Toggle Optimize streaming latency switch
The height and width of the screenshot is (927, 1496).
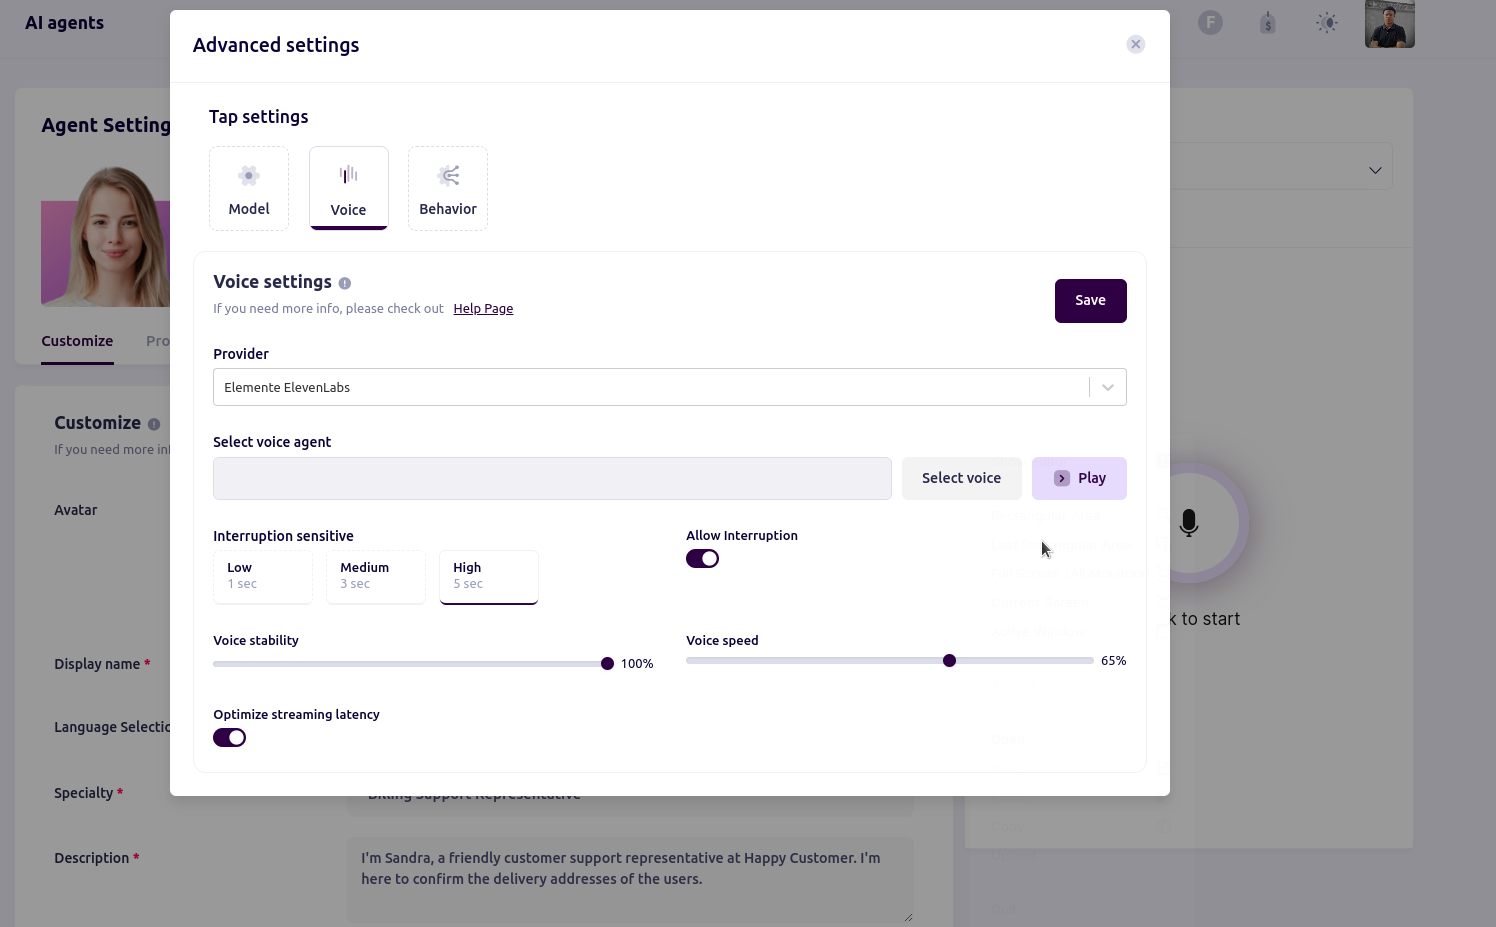point(229,738)
